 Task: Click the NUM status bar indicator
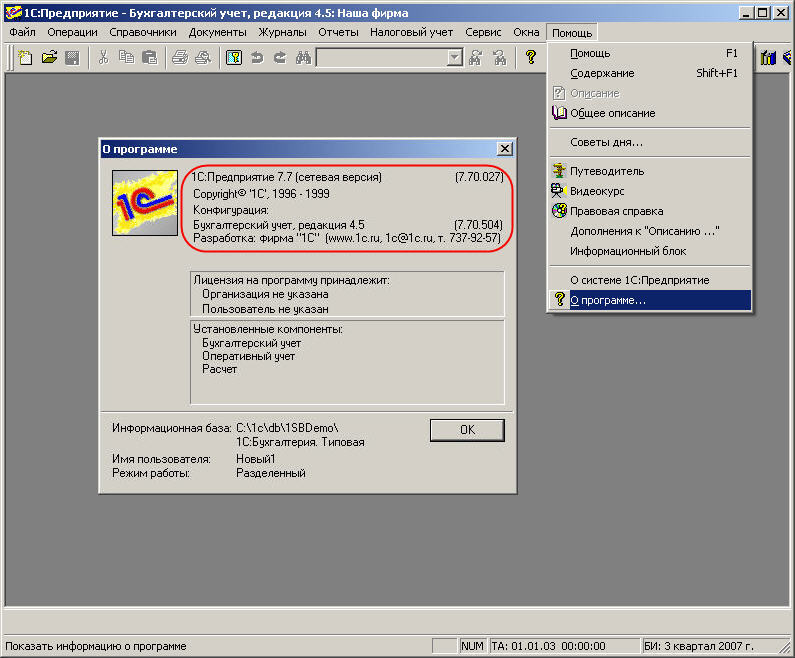(x=472, y=646)
